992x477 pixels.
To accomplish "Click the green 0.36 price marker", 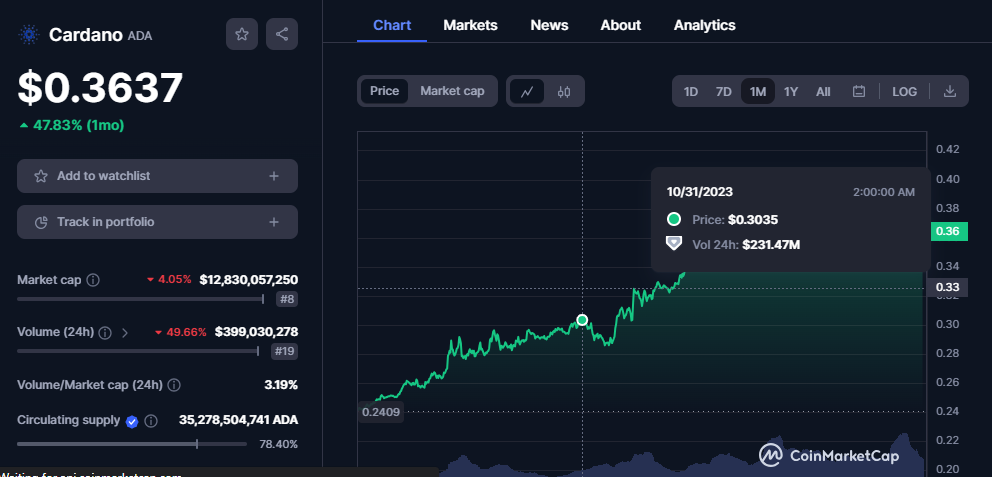I will tap(946, 231).
